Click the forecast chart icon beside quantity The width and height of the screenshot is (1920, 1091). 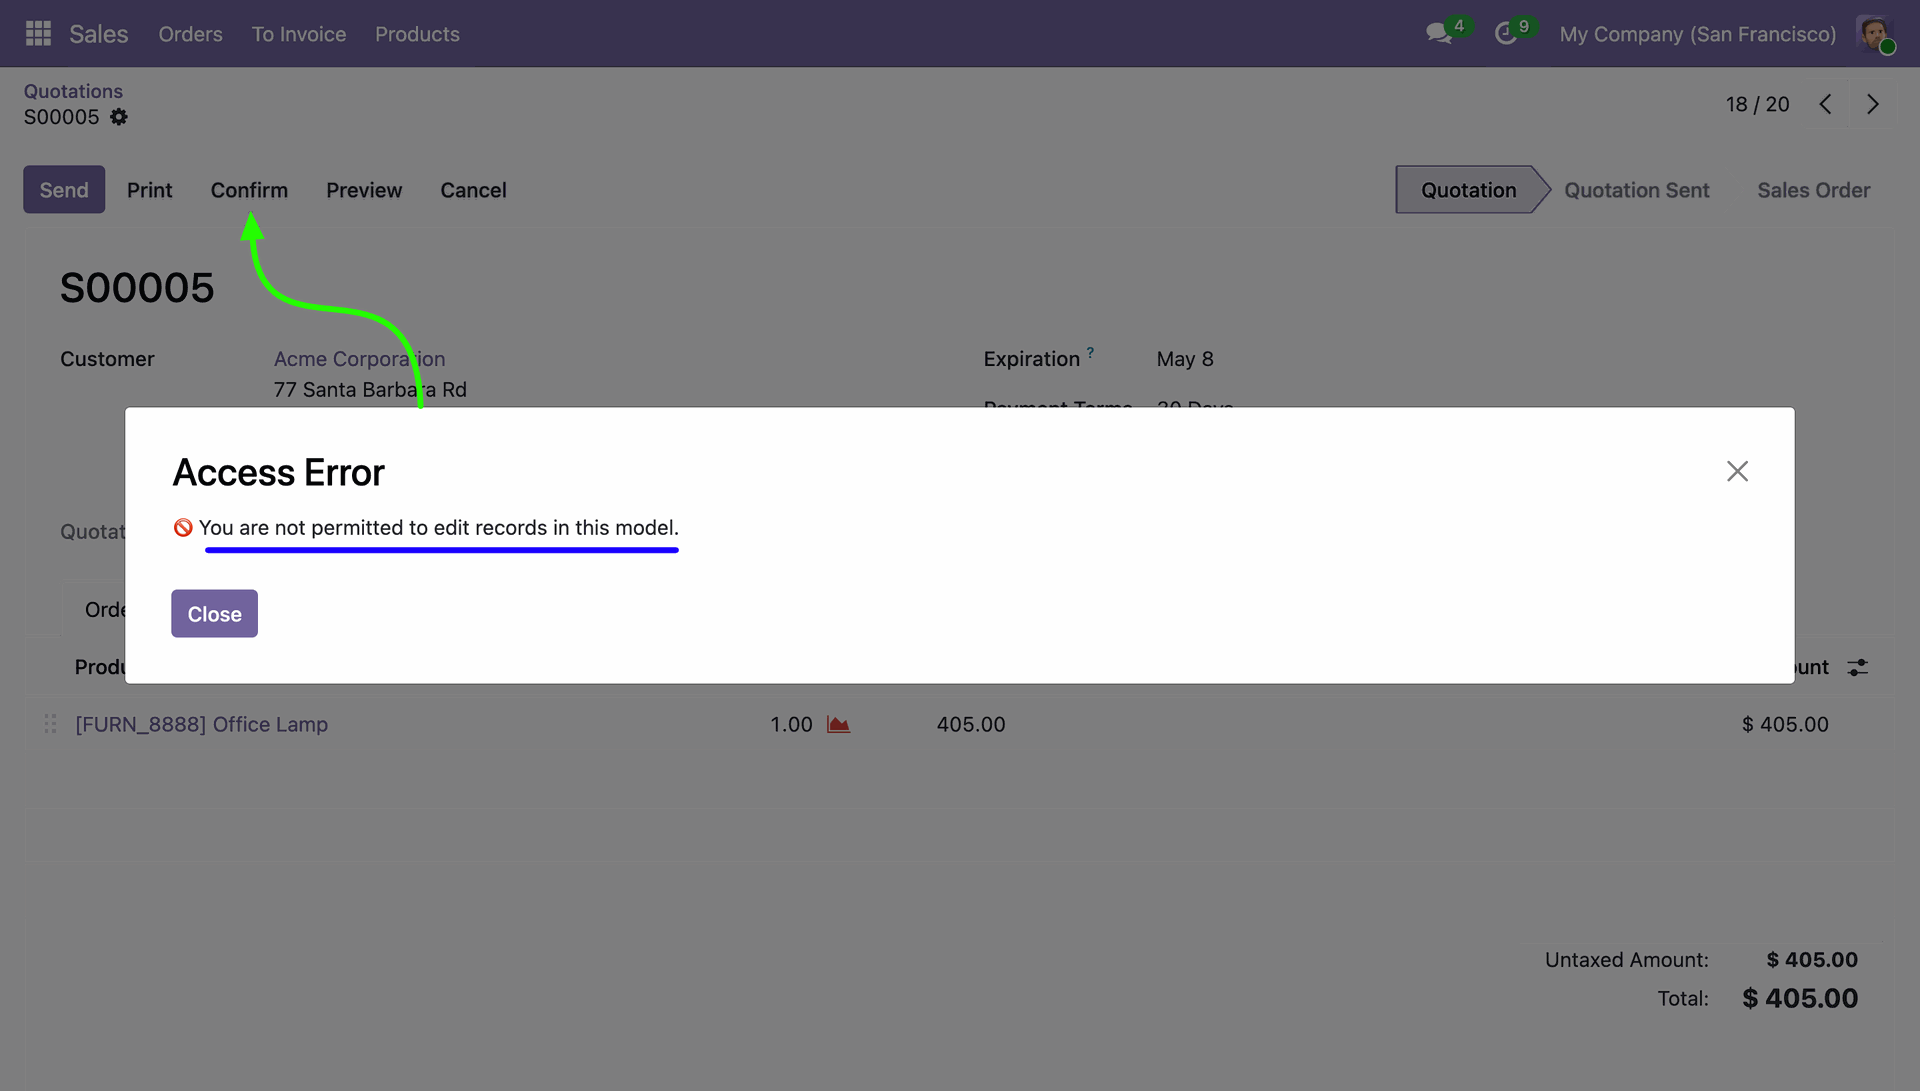(x=838, y=724)
